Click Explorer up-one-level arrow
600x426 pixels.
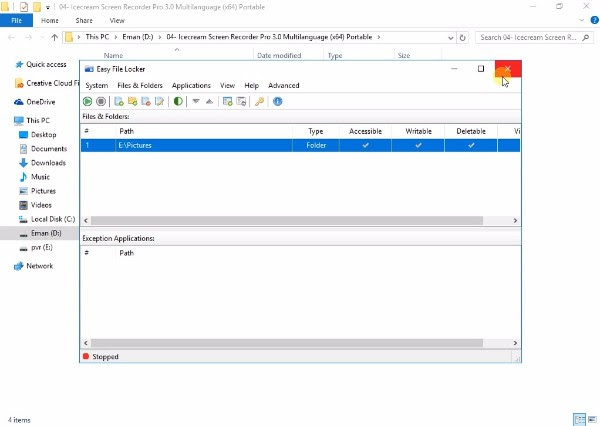(x=55, y=38)
